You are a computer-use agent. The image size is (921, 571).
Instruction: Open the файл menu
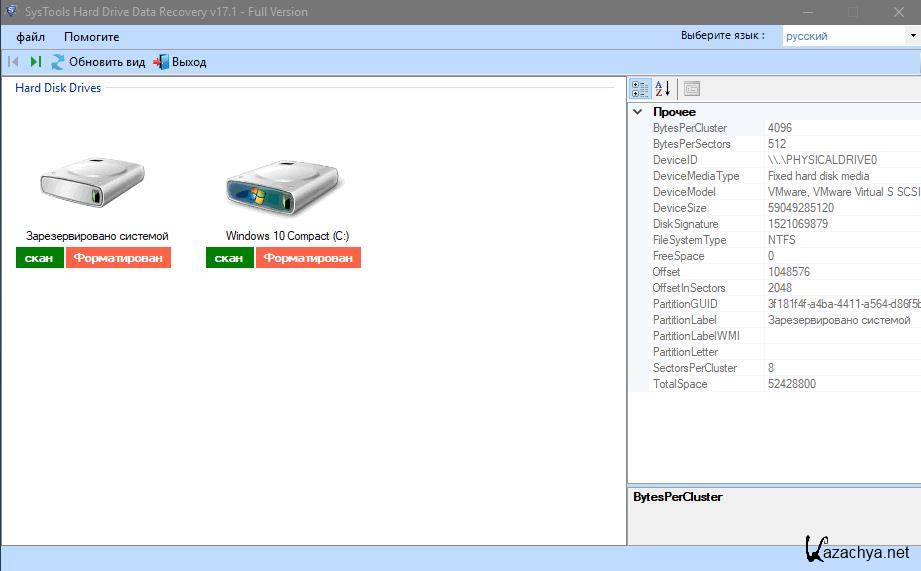(30, 37)
